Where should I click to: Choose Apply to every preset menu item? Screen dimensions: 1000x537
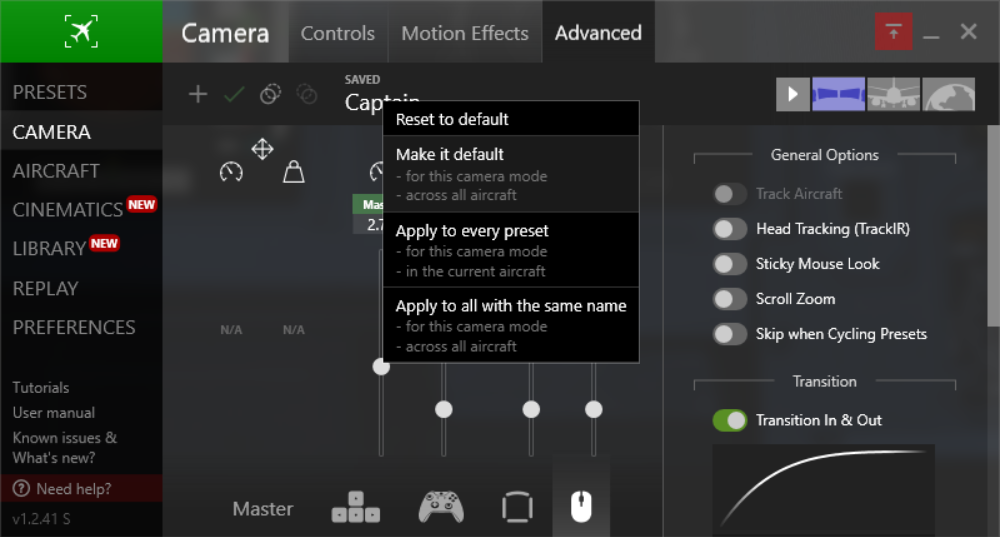(x=511, y=250)
